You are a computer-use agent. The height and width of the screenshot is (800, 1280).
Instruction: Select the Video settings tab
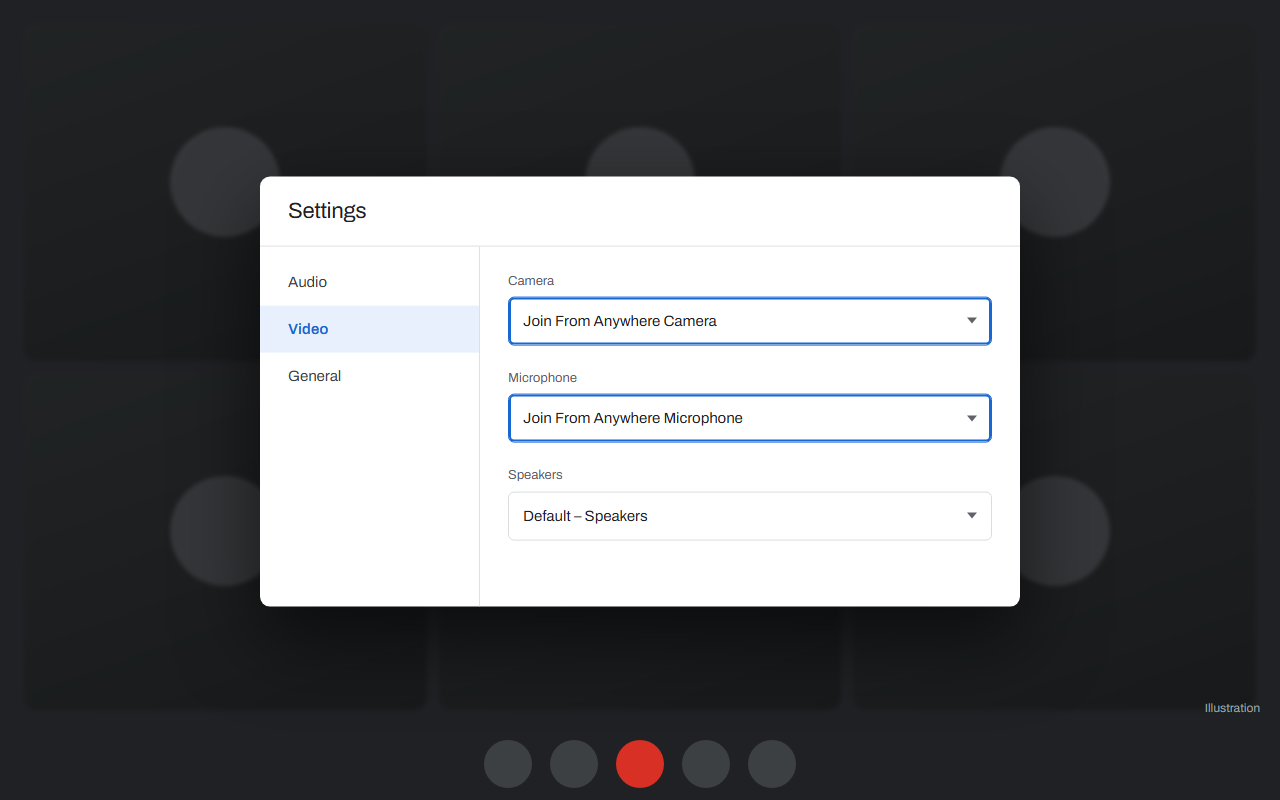tap(369, 329)
